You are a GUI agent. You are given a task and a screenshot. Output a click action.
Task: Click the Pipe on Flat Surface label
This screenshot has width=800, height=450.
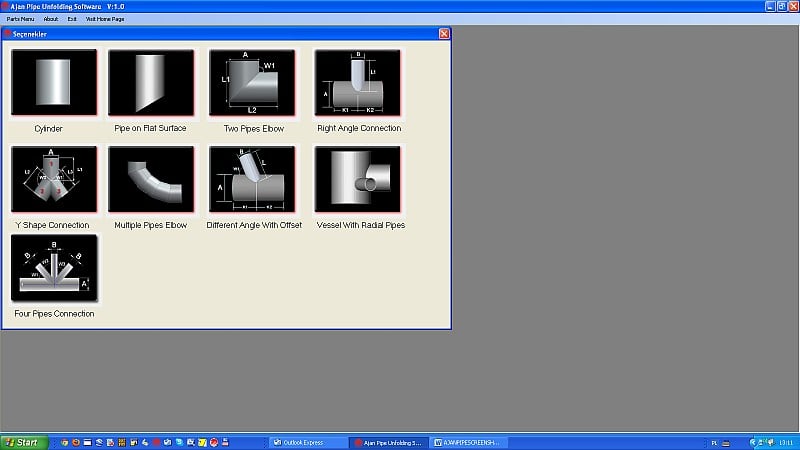tap(150, 128)
